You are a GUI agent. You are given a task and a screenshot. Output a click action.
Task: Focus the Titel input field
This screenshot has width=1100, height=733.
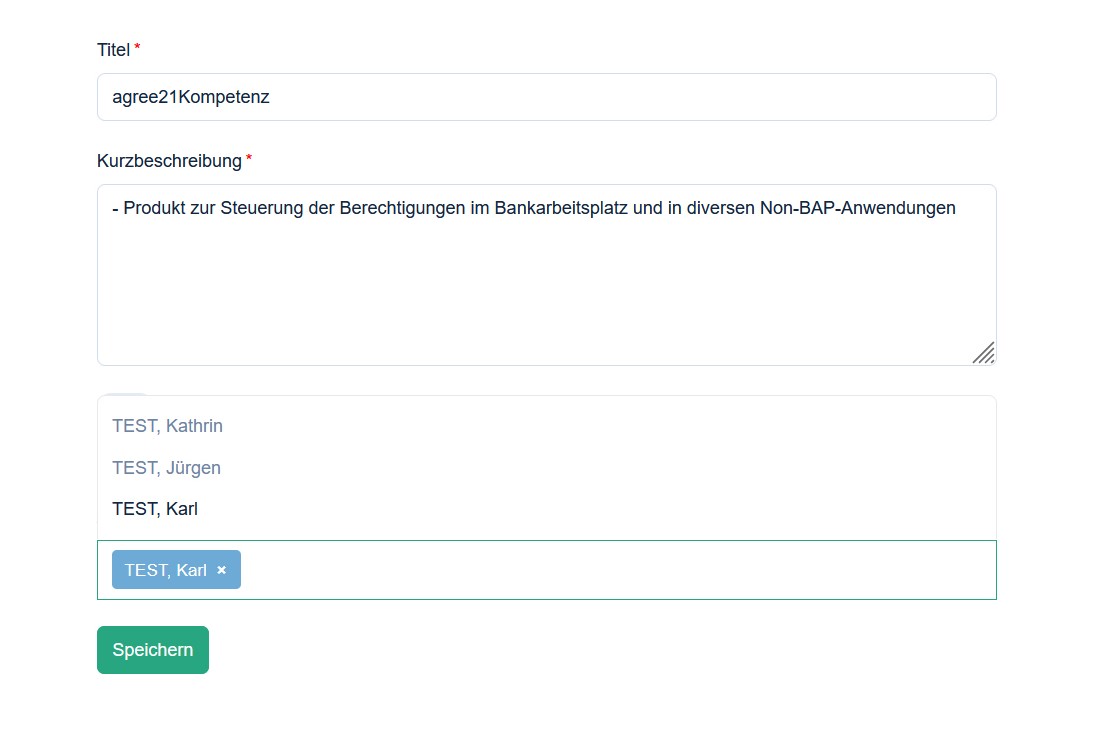(x=546, y=97)
